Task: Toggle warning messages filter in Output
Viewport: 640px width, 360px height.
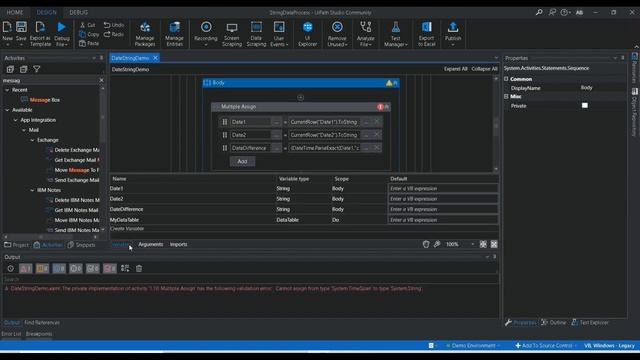Action: (42, 269)
